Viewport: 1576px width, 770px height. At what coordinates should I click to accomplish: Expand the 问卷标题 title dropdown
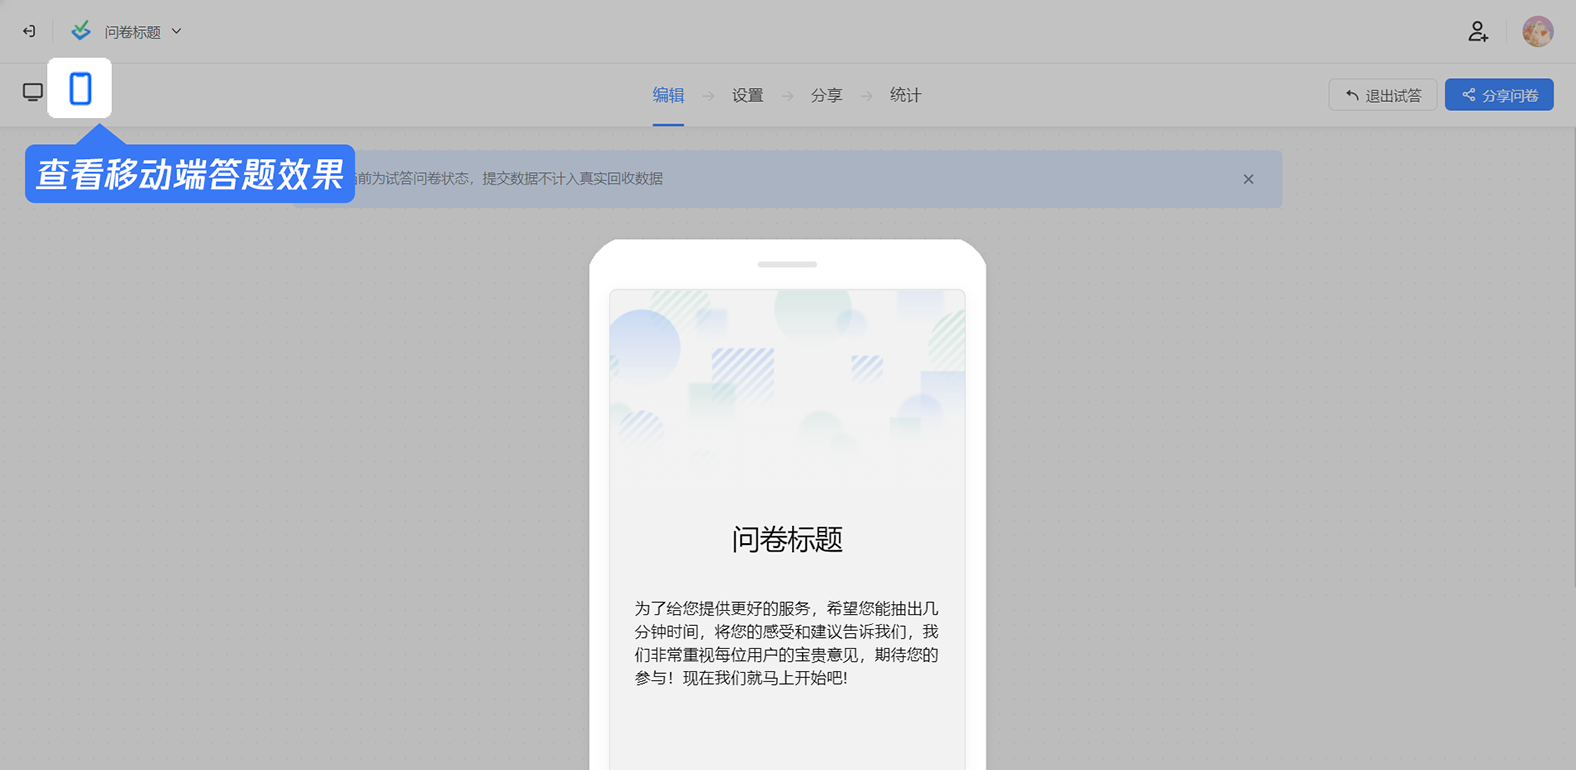pos(176,32)
